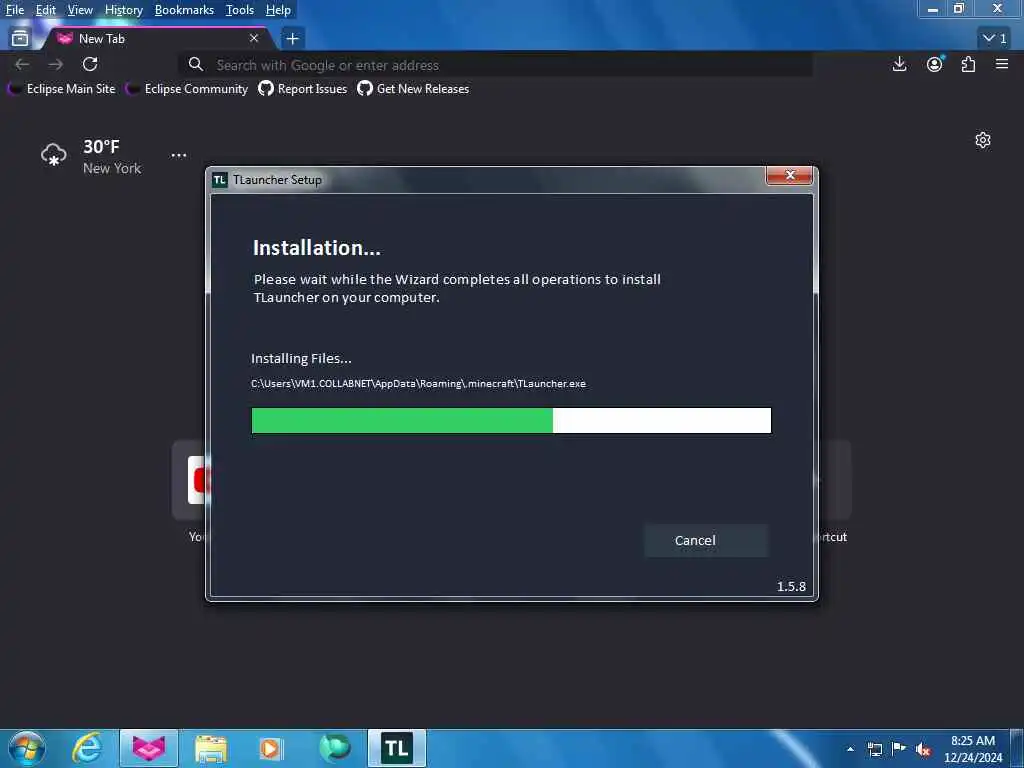Go forward with the forward arrow
This screenshot has width=1024, height=768.
point(56,64)
